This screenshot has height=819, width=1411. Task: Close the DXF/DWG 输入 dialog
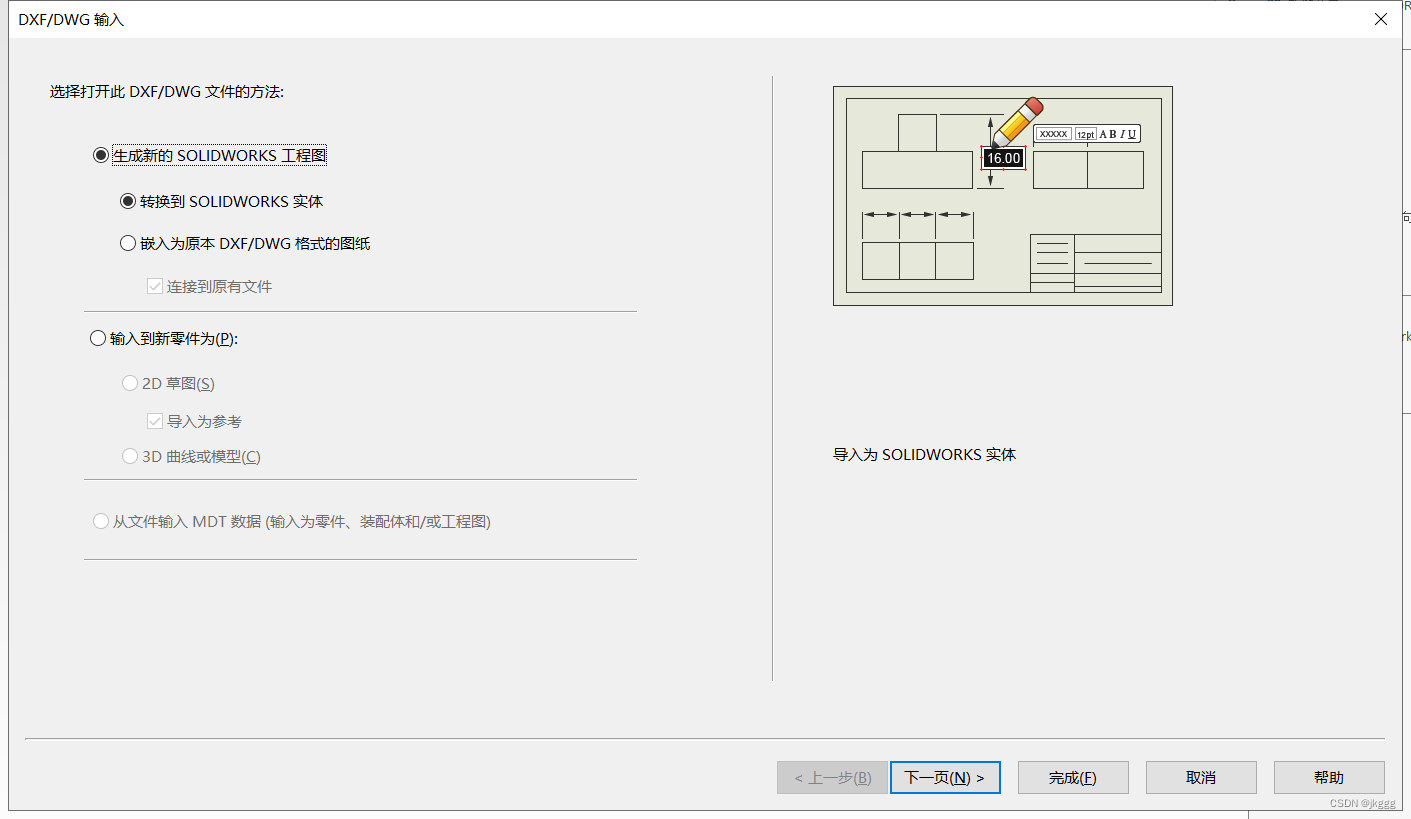(x=1381, y=19)
